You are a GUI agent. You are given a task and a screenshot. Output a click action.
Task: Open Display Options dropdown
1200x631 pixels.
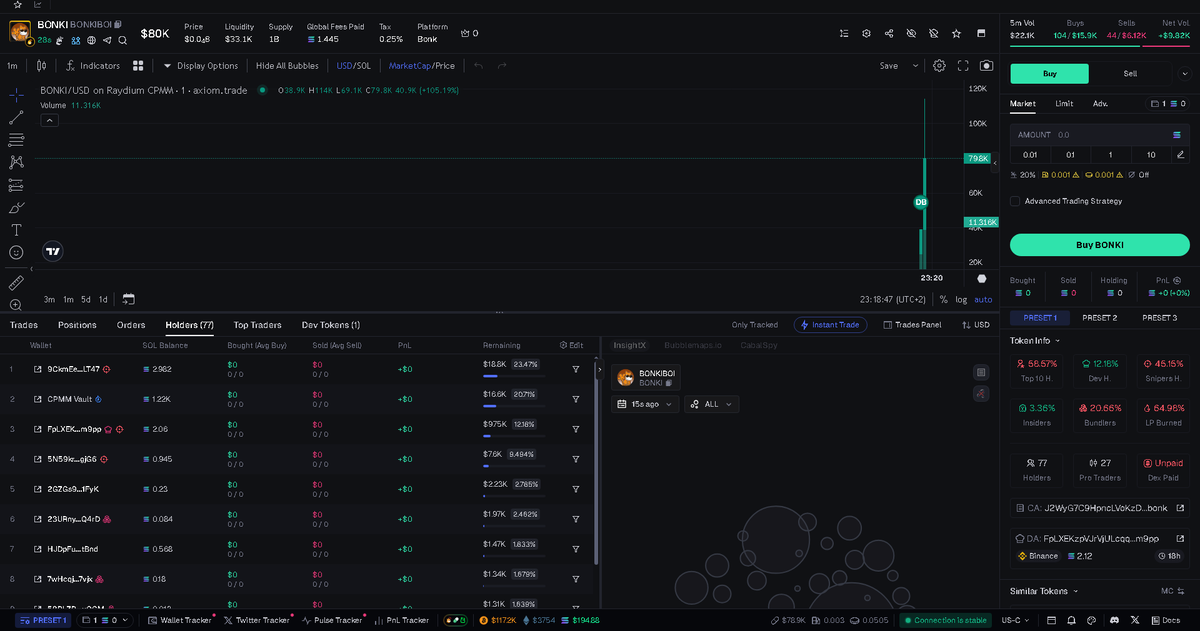(x=200, y=66)
